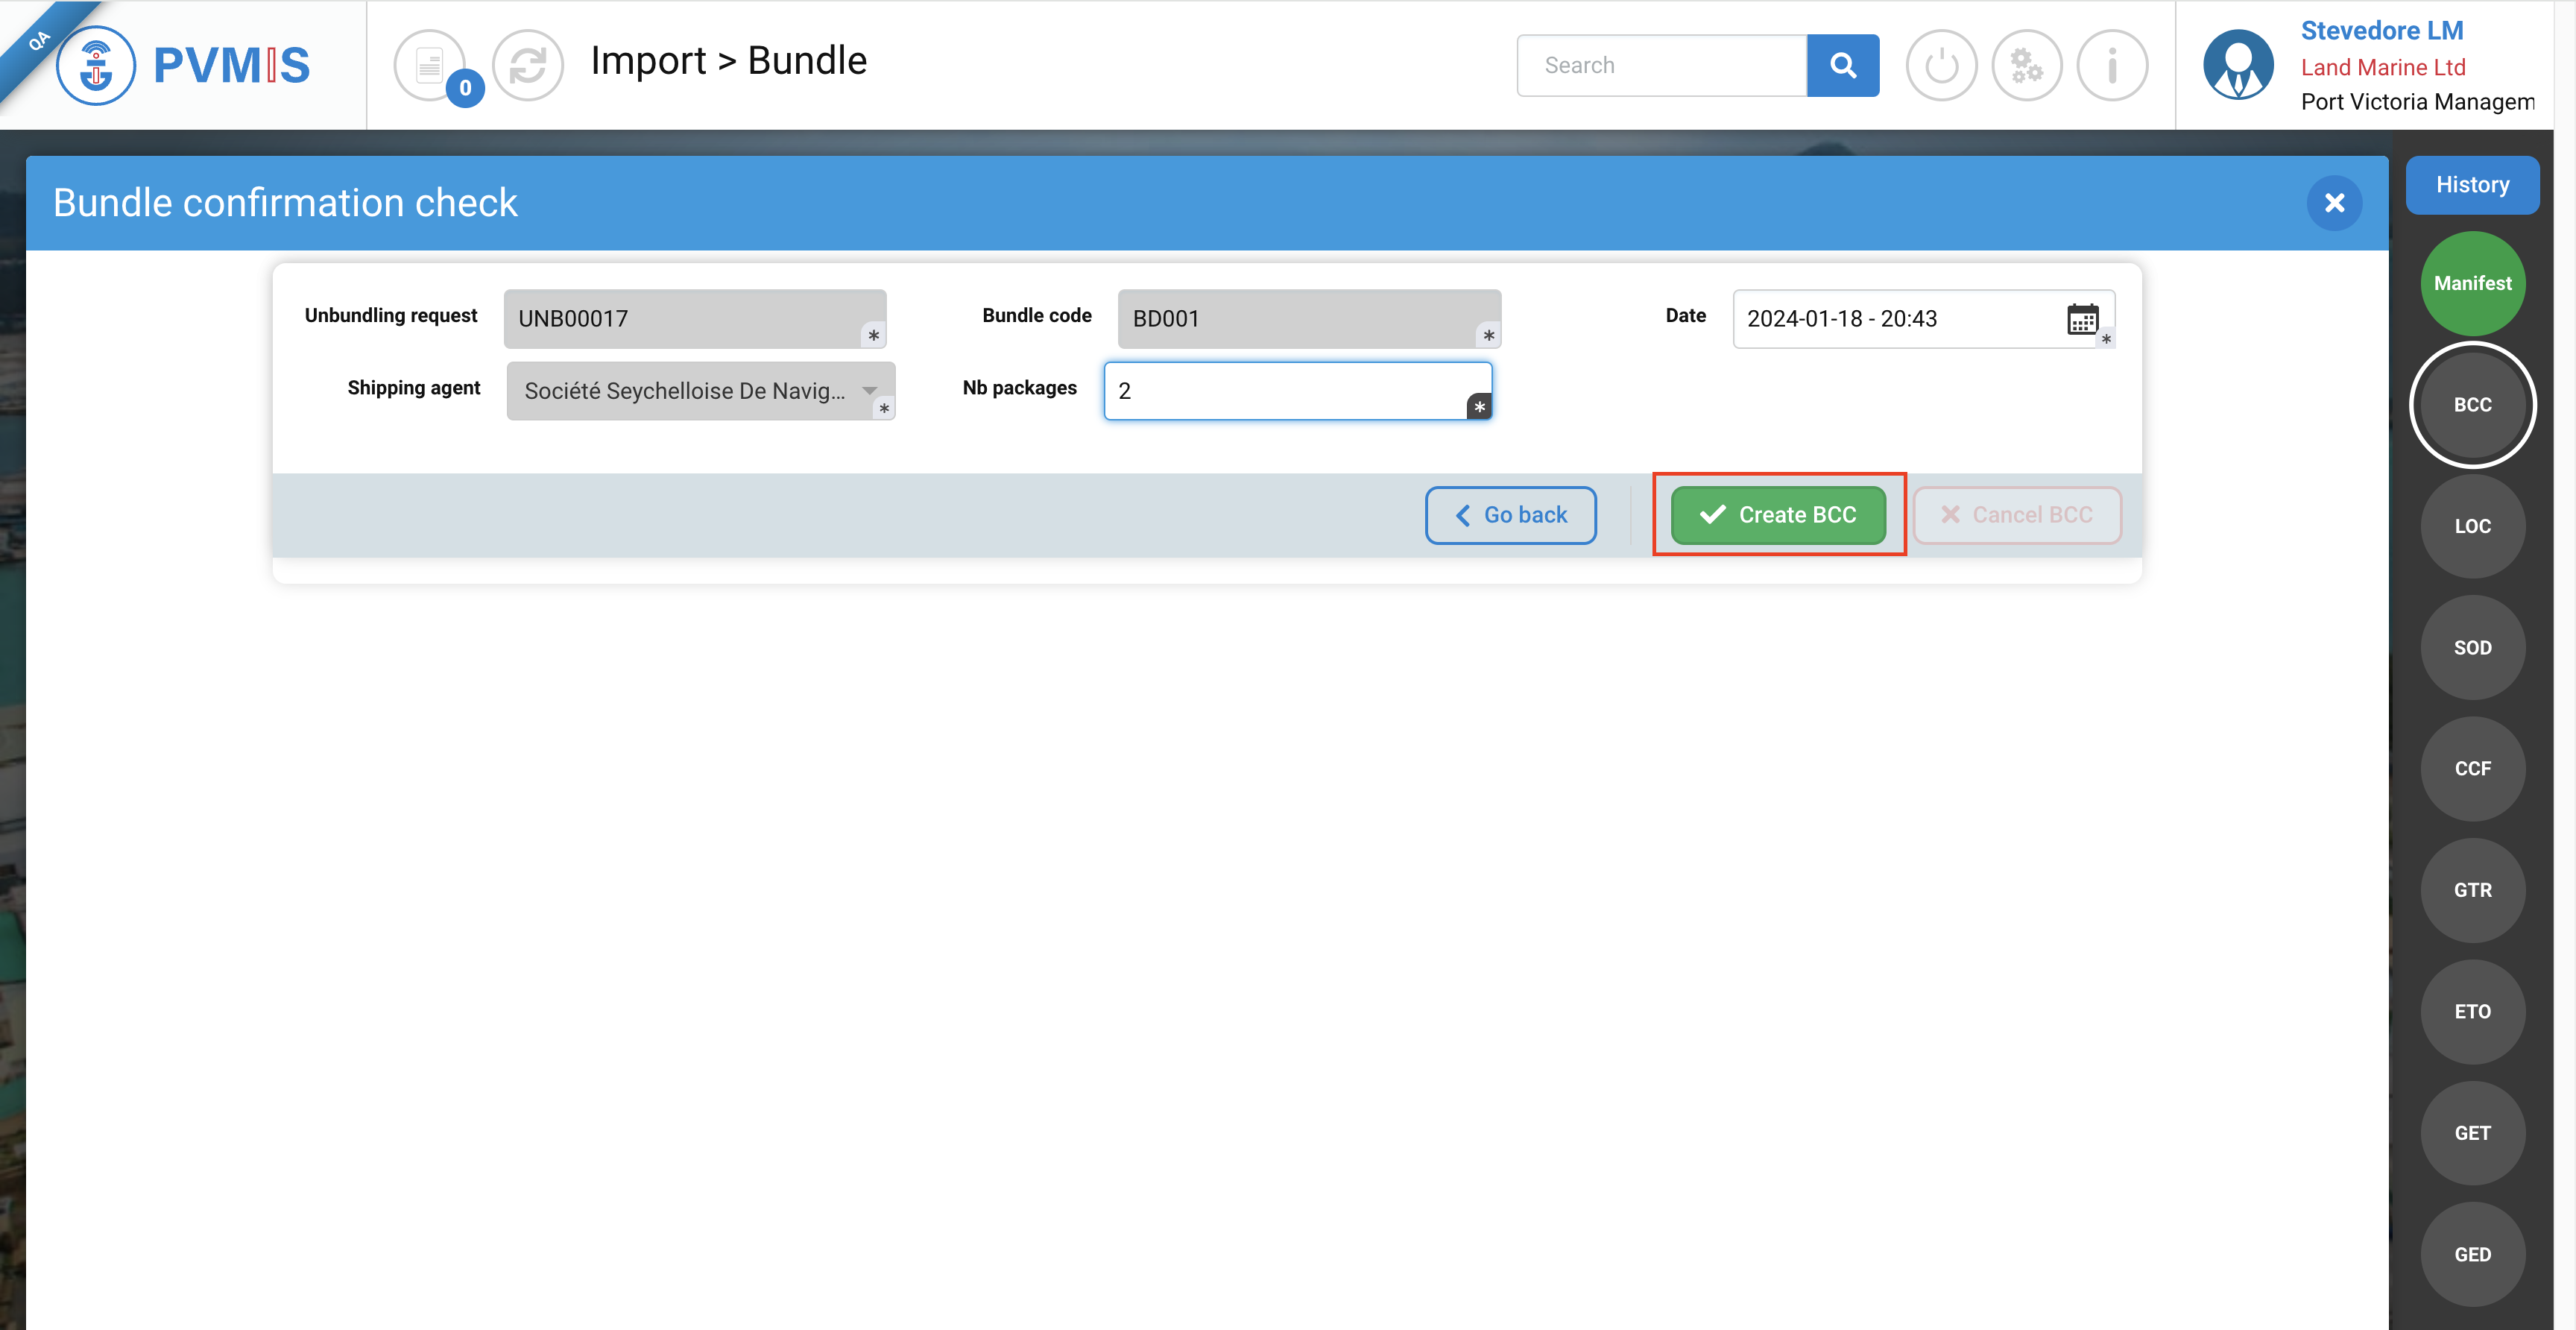Select the GTR step circle
This screenshot has width=2576, height=1330.
2472,891
